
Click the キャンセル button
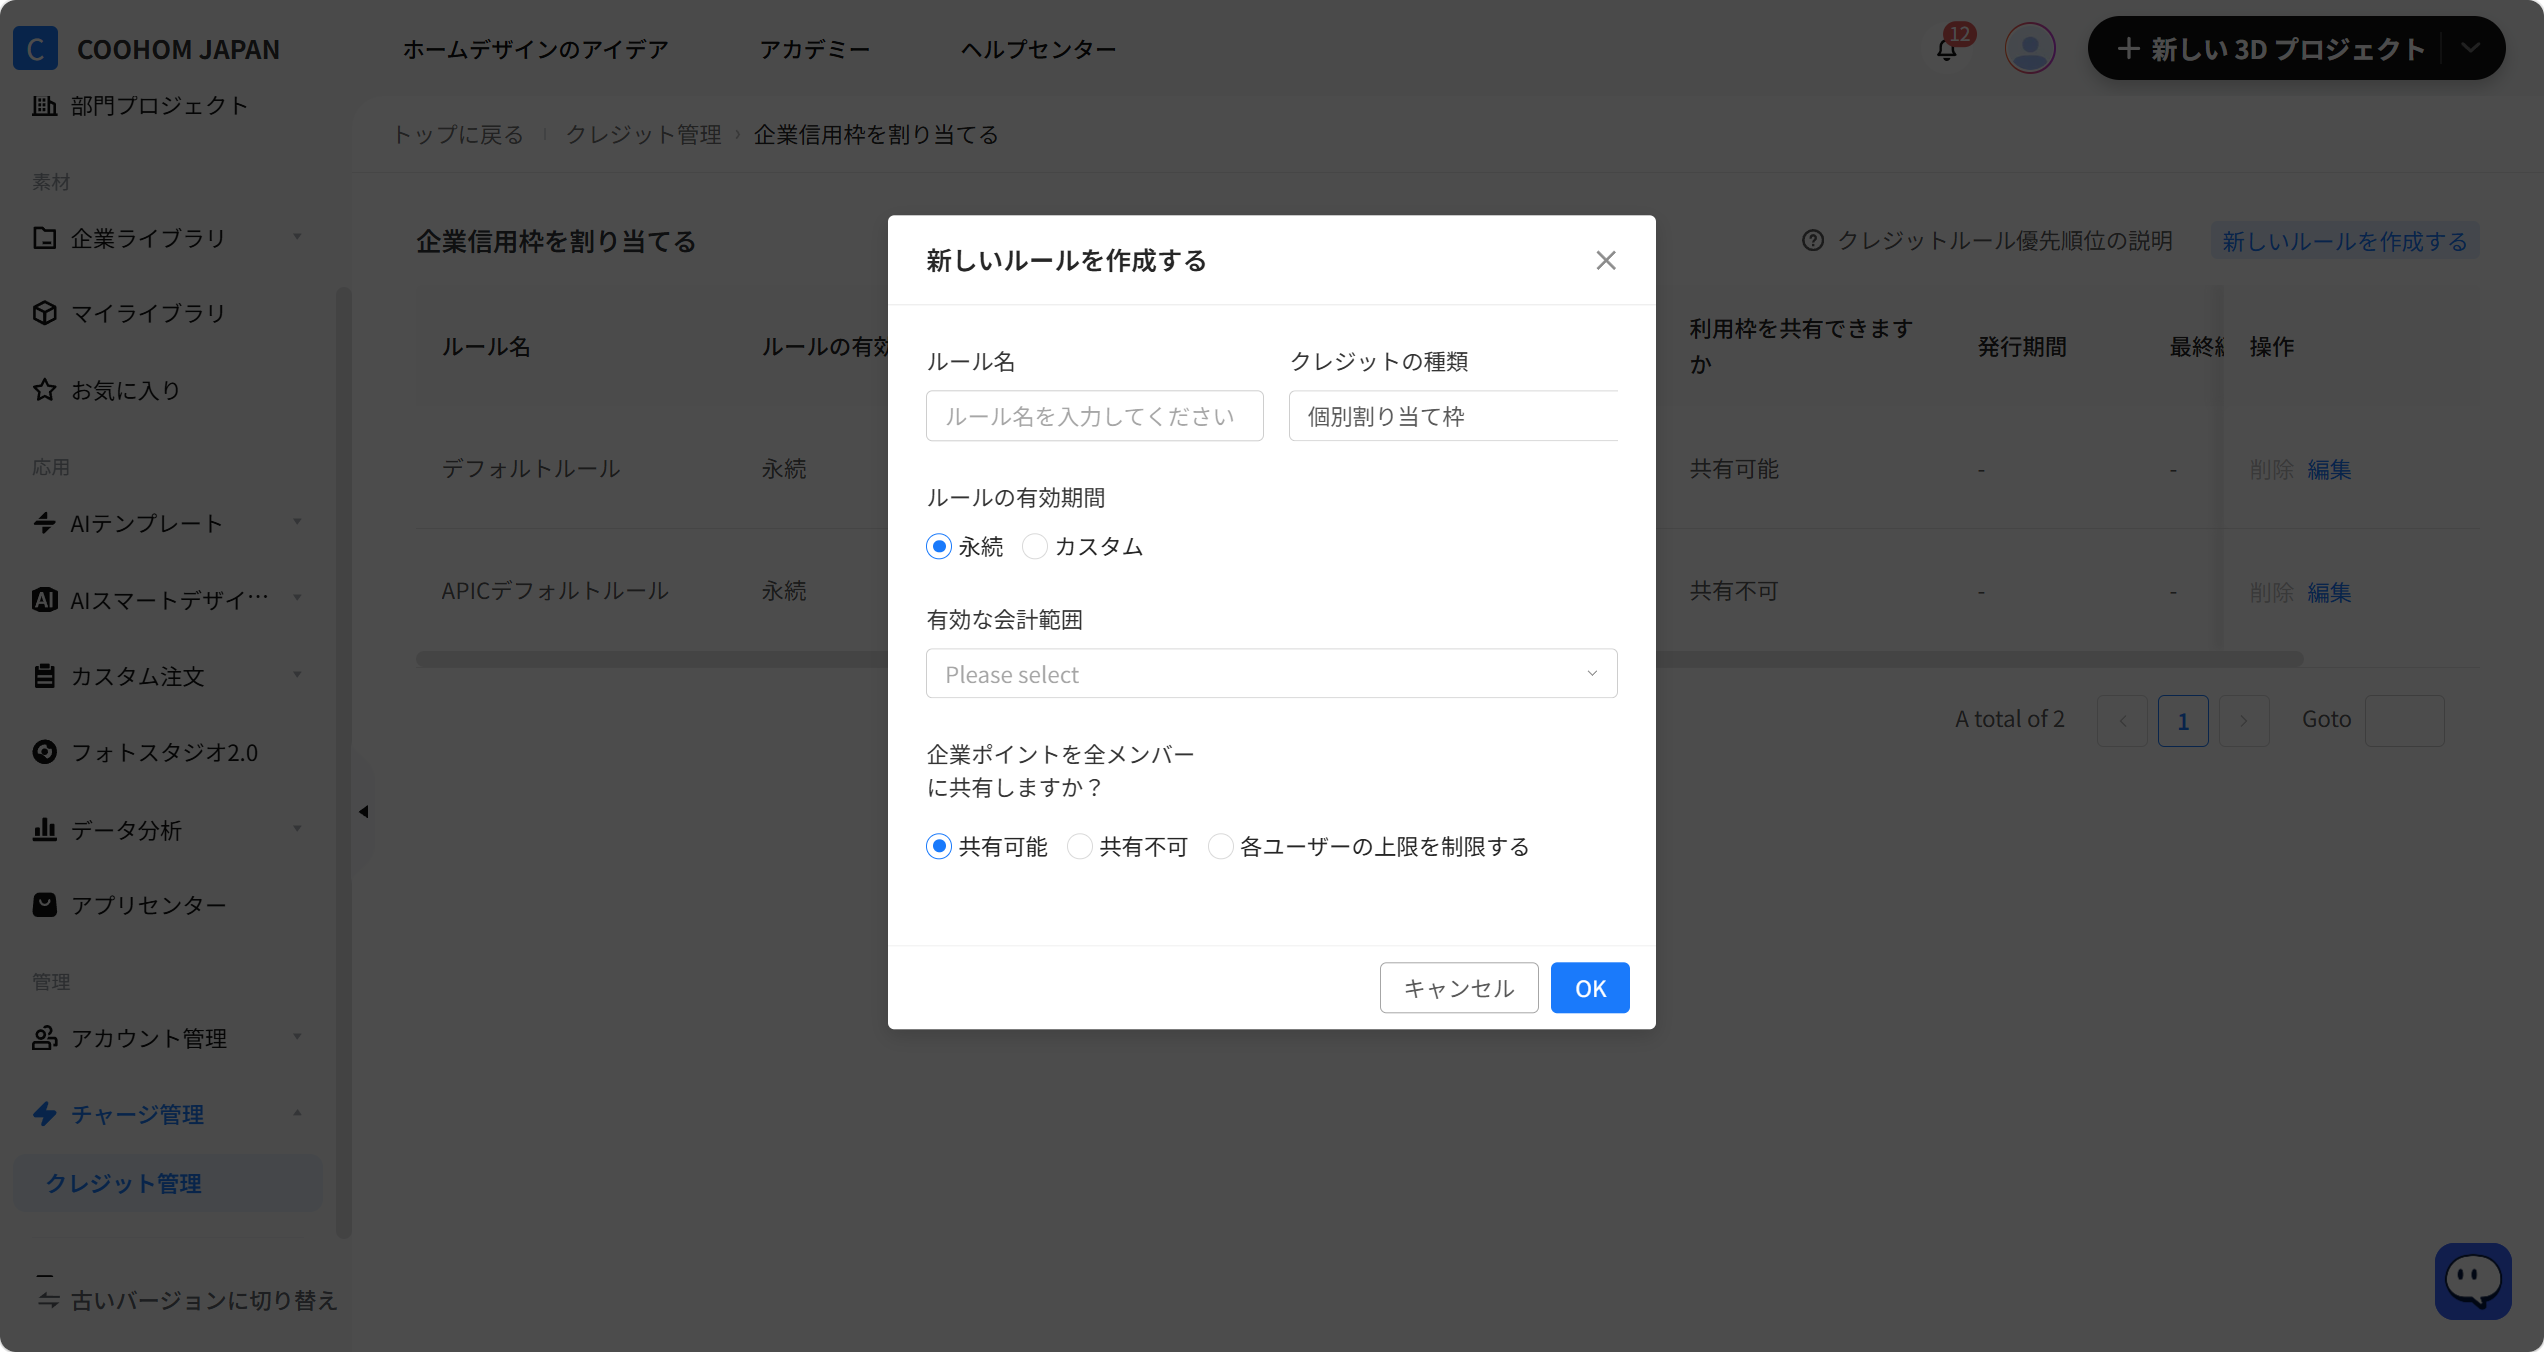click(x=1459, y=988)
